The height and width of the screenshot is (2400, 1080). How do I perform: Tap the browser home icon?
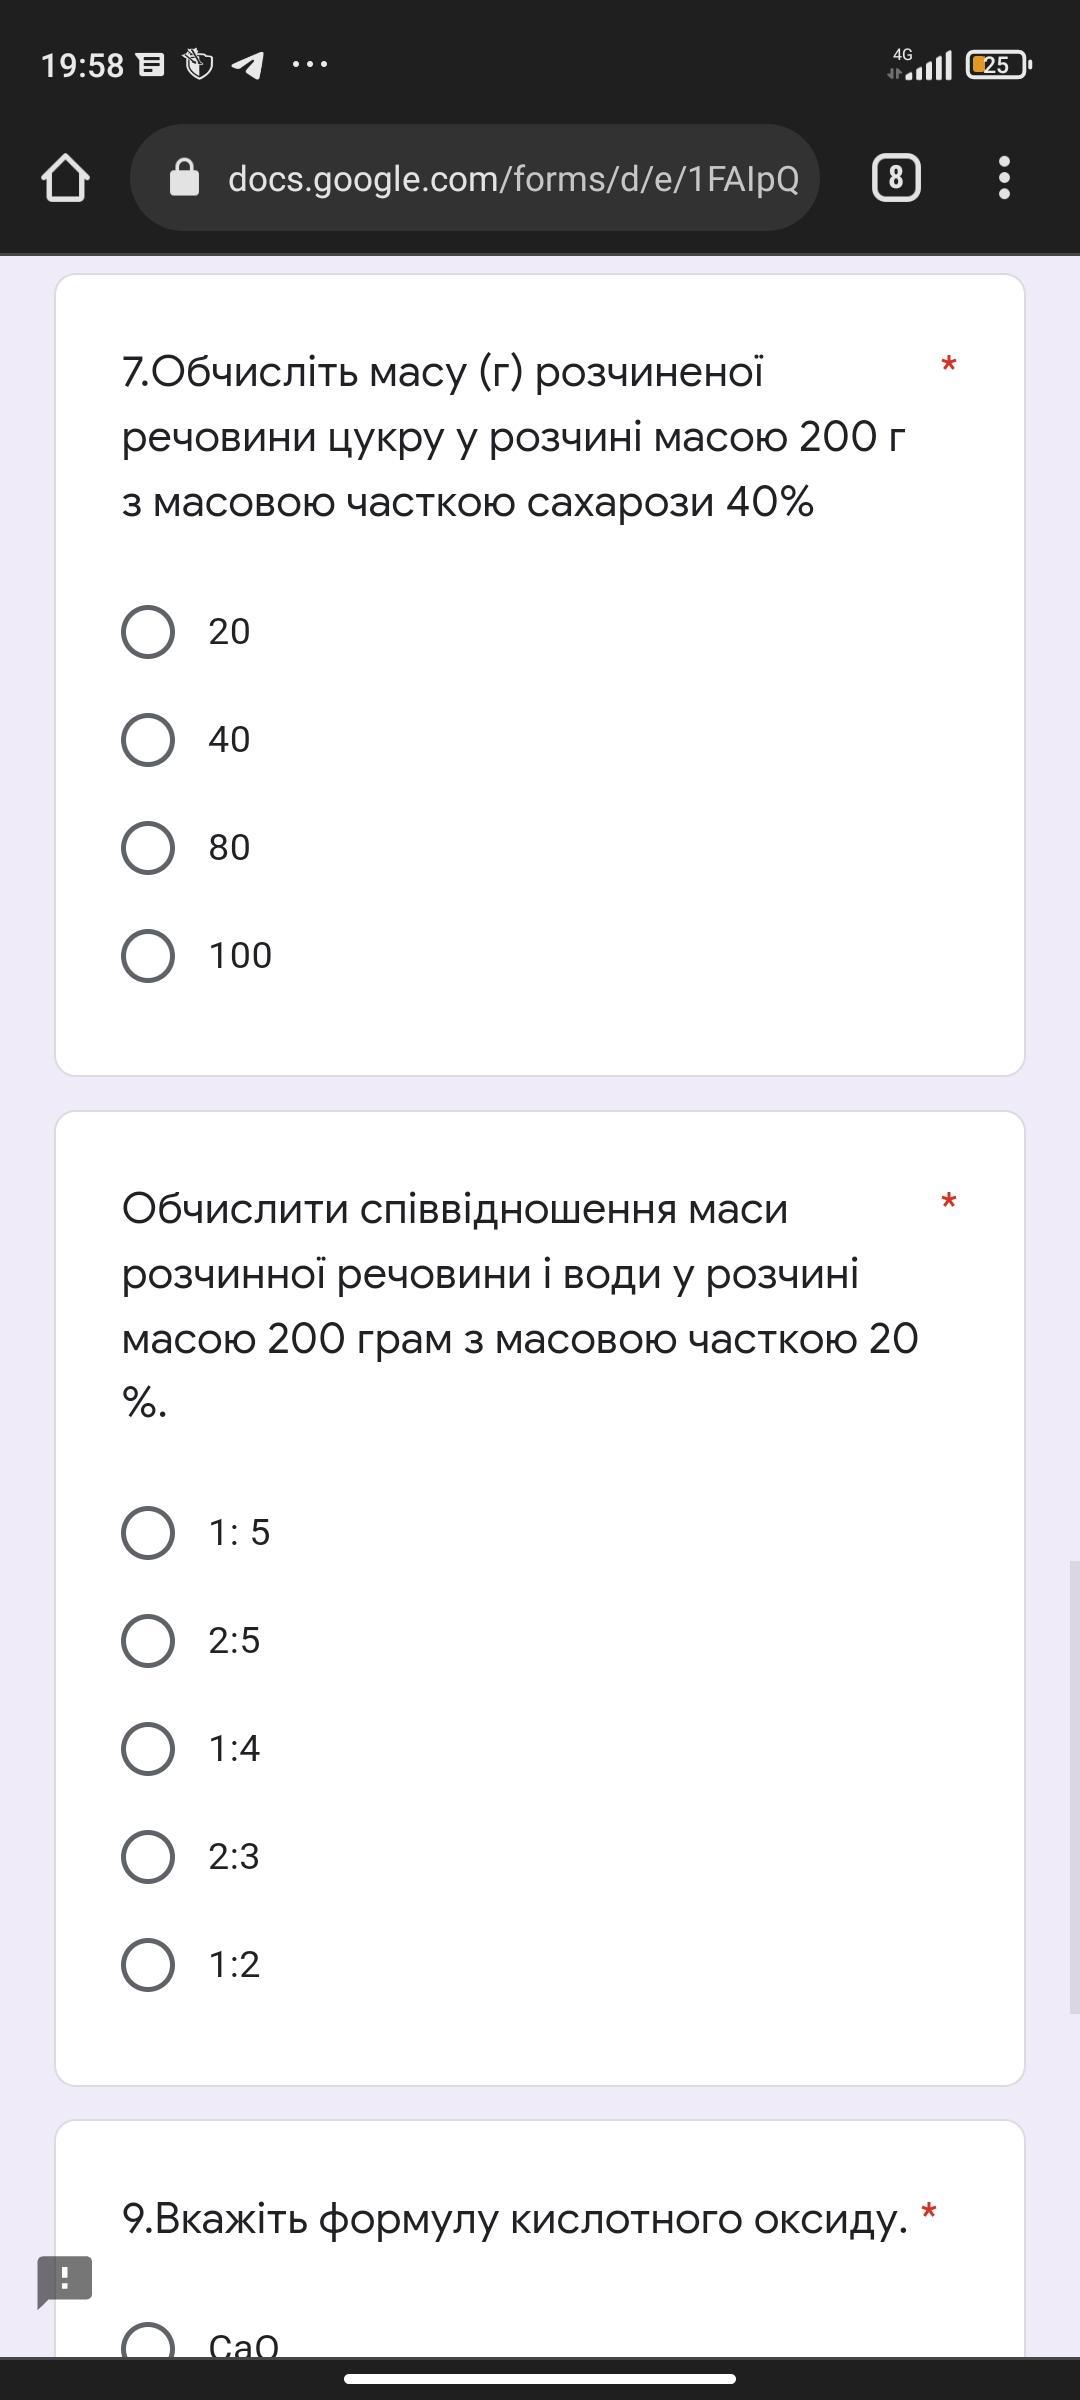pos(65,178)
